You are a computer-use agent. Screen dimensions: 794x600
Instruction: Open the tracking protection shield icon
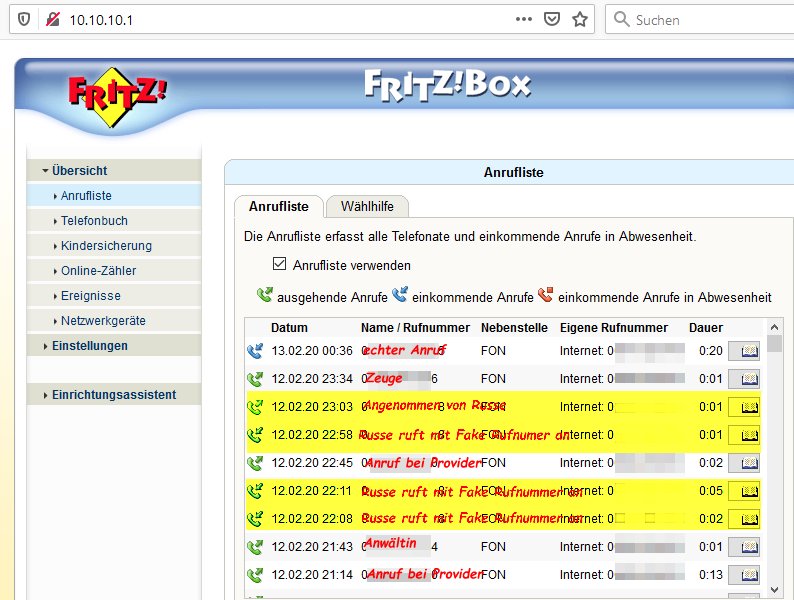[x=24, y=19]
